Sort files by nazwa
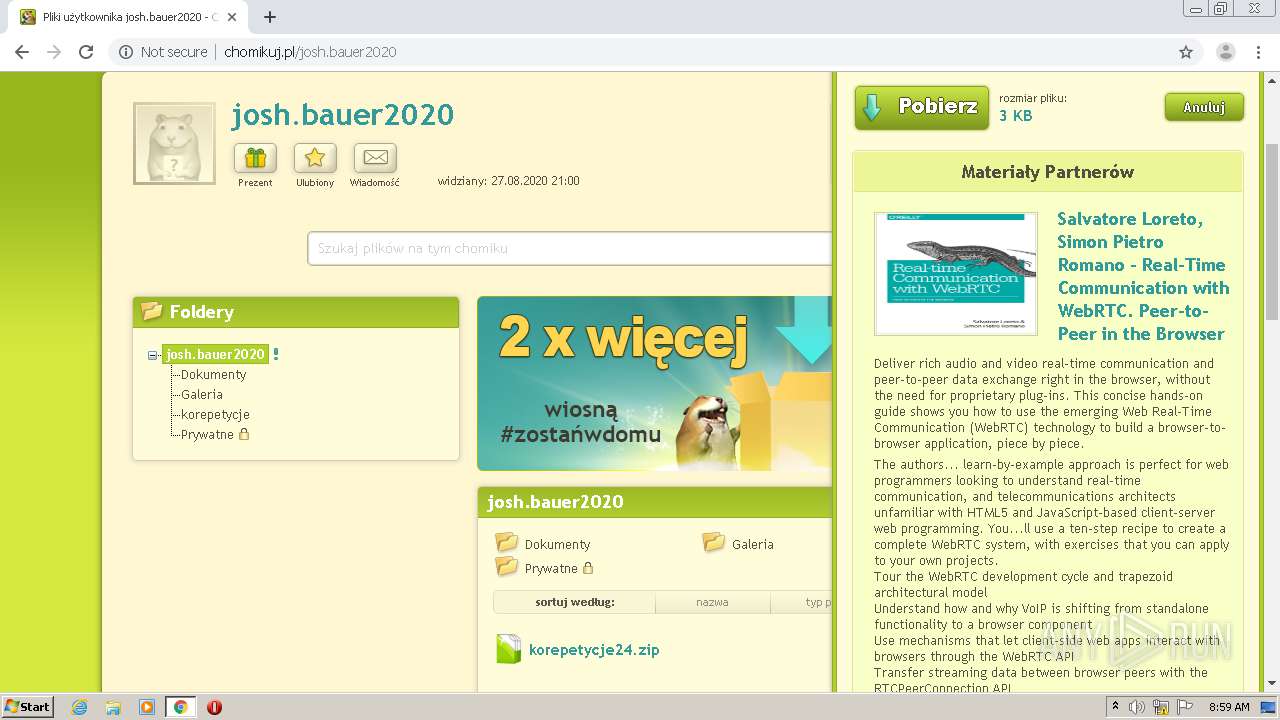 coord(712,602)
